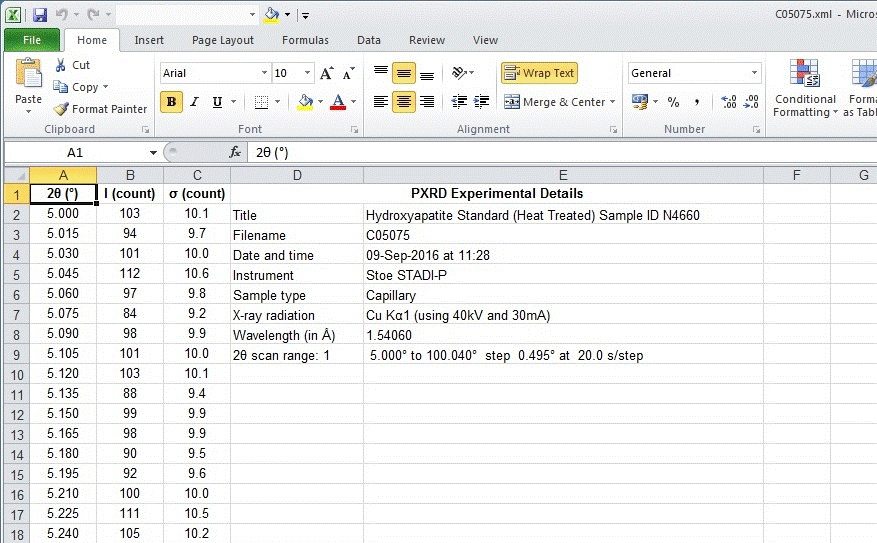Click the yellow fill bucket in quick access toolbar
The width and height of the screenshot is (877, 543).
tap(271, 15)
